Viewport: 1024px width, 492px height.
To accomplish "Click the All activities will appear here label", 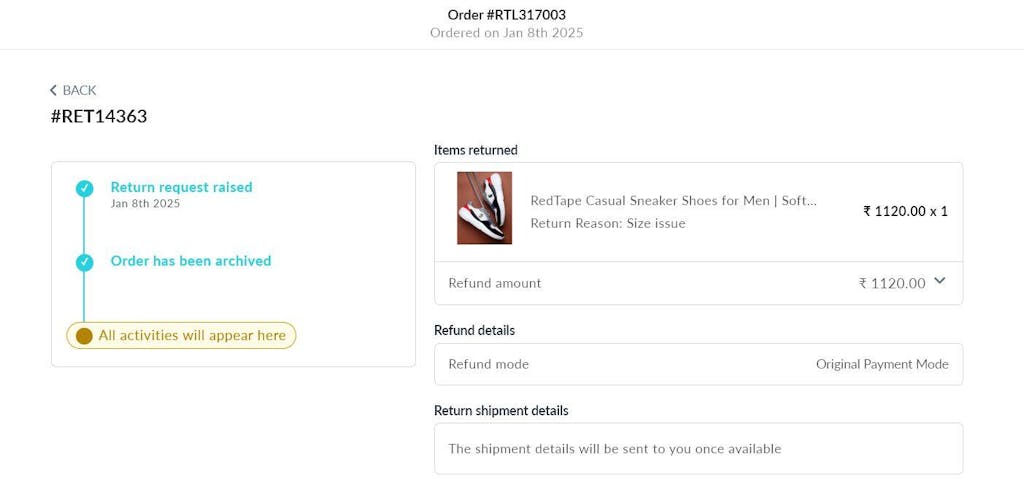I will (192, 336).
